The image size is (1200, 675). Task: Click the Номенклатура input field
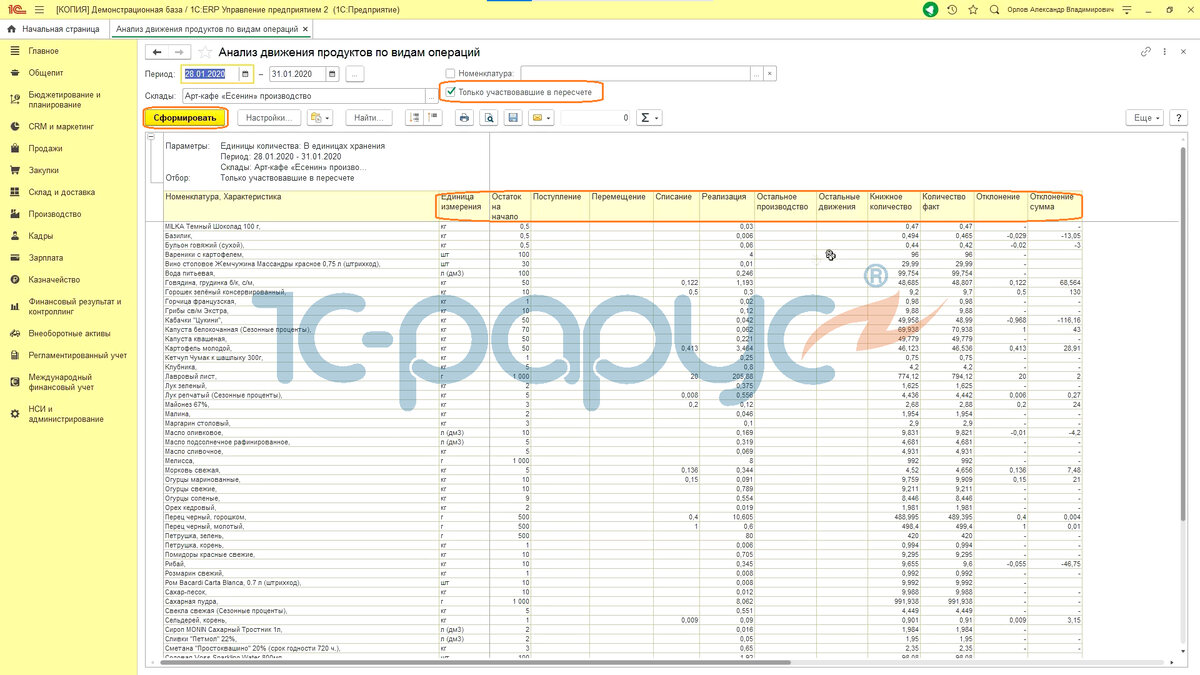[x=635, y=74]
